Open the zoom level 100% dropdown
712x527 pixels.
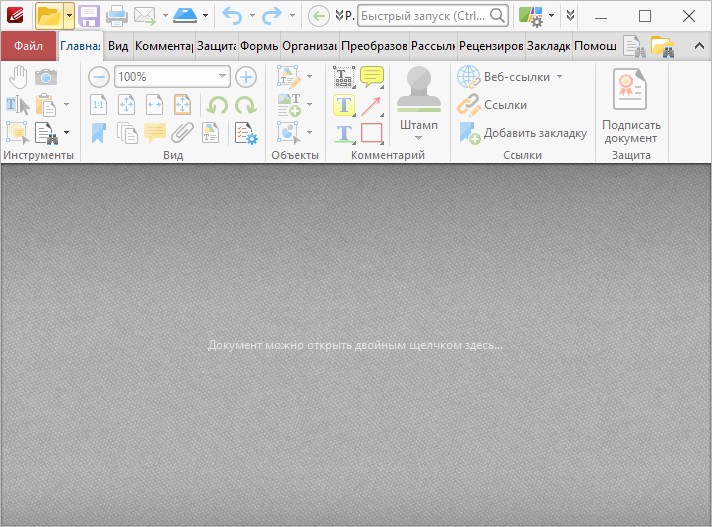223,77
